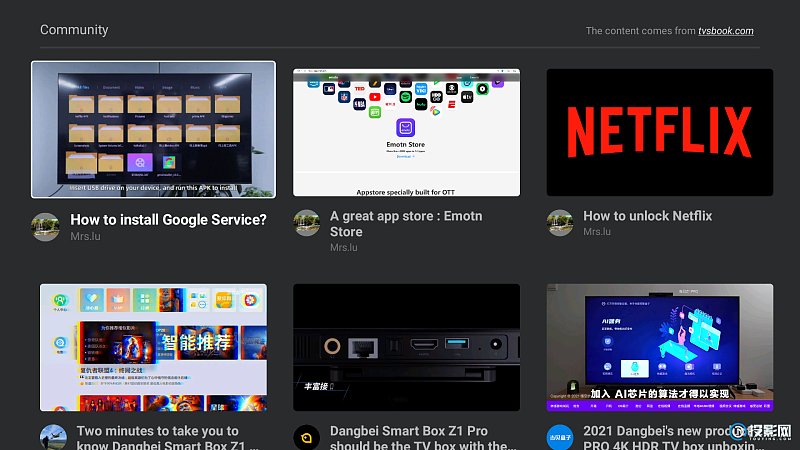Open the Netflix logo thumbnail
This screenshot has width=800, height=450.
[x=660, y=133]
